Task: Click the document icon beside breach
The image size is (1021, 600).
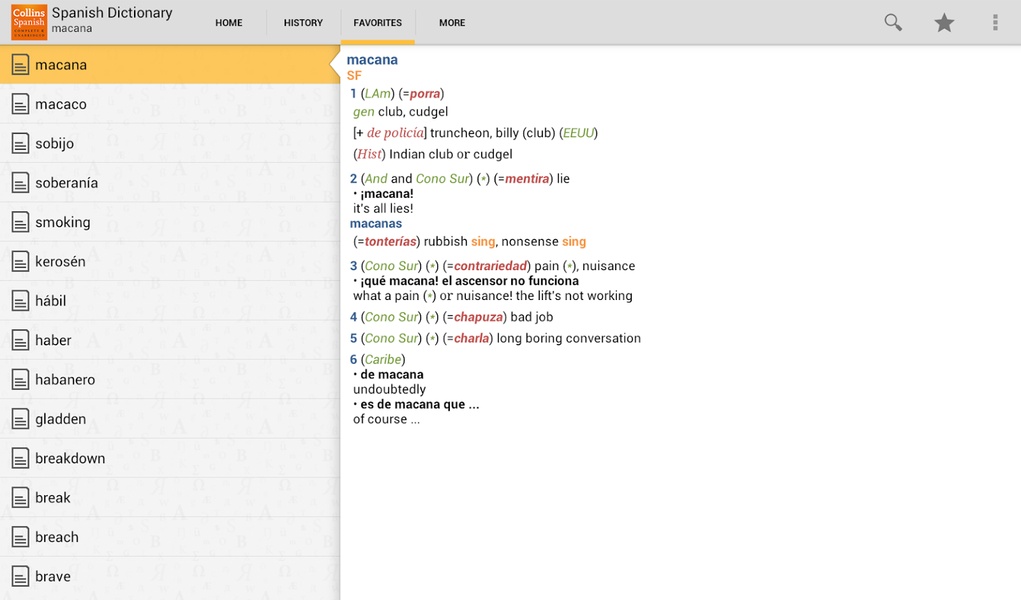Action: pos(20,537)
